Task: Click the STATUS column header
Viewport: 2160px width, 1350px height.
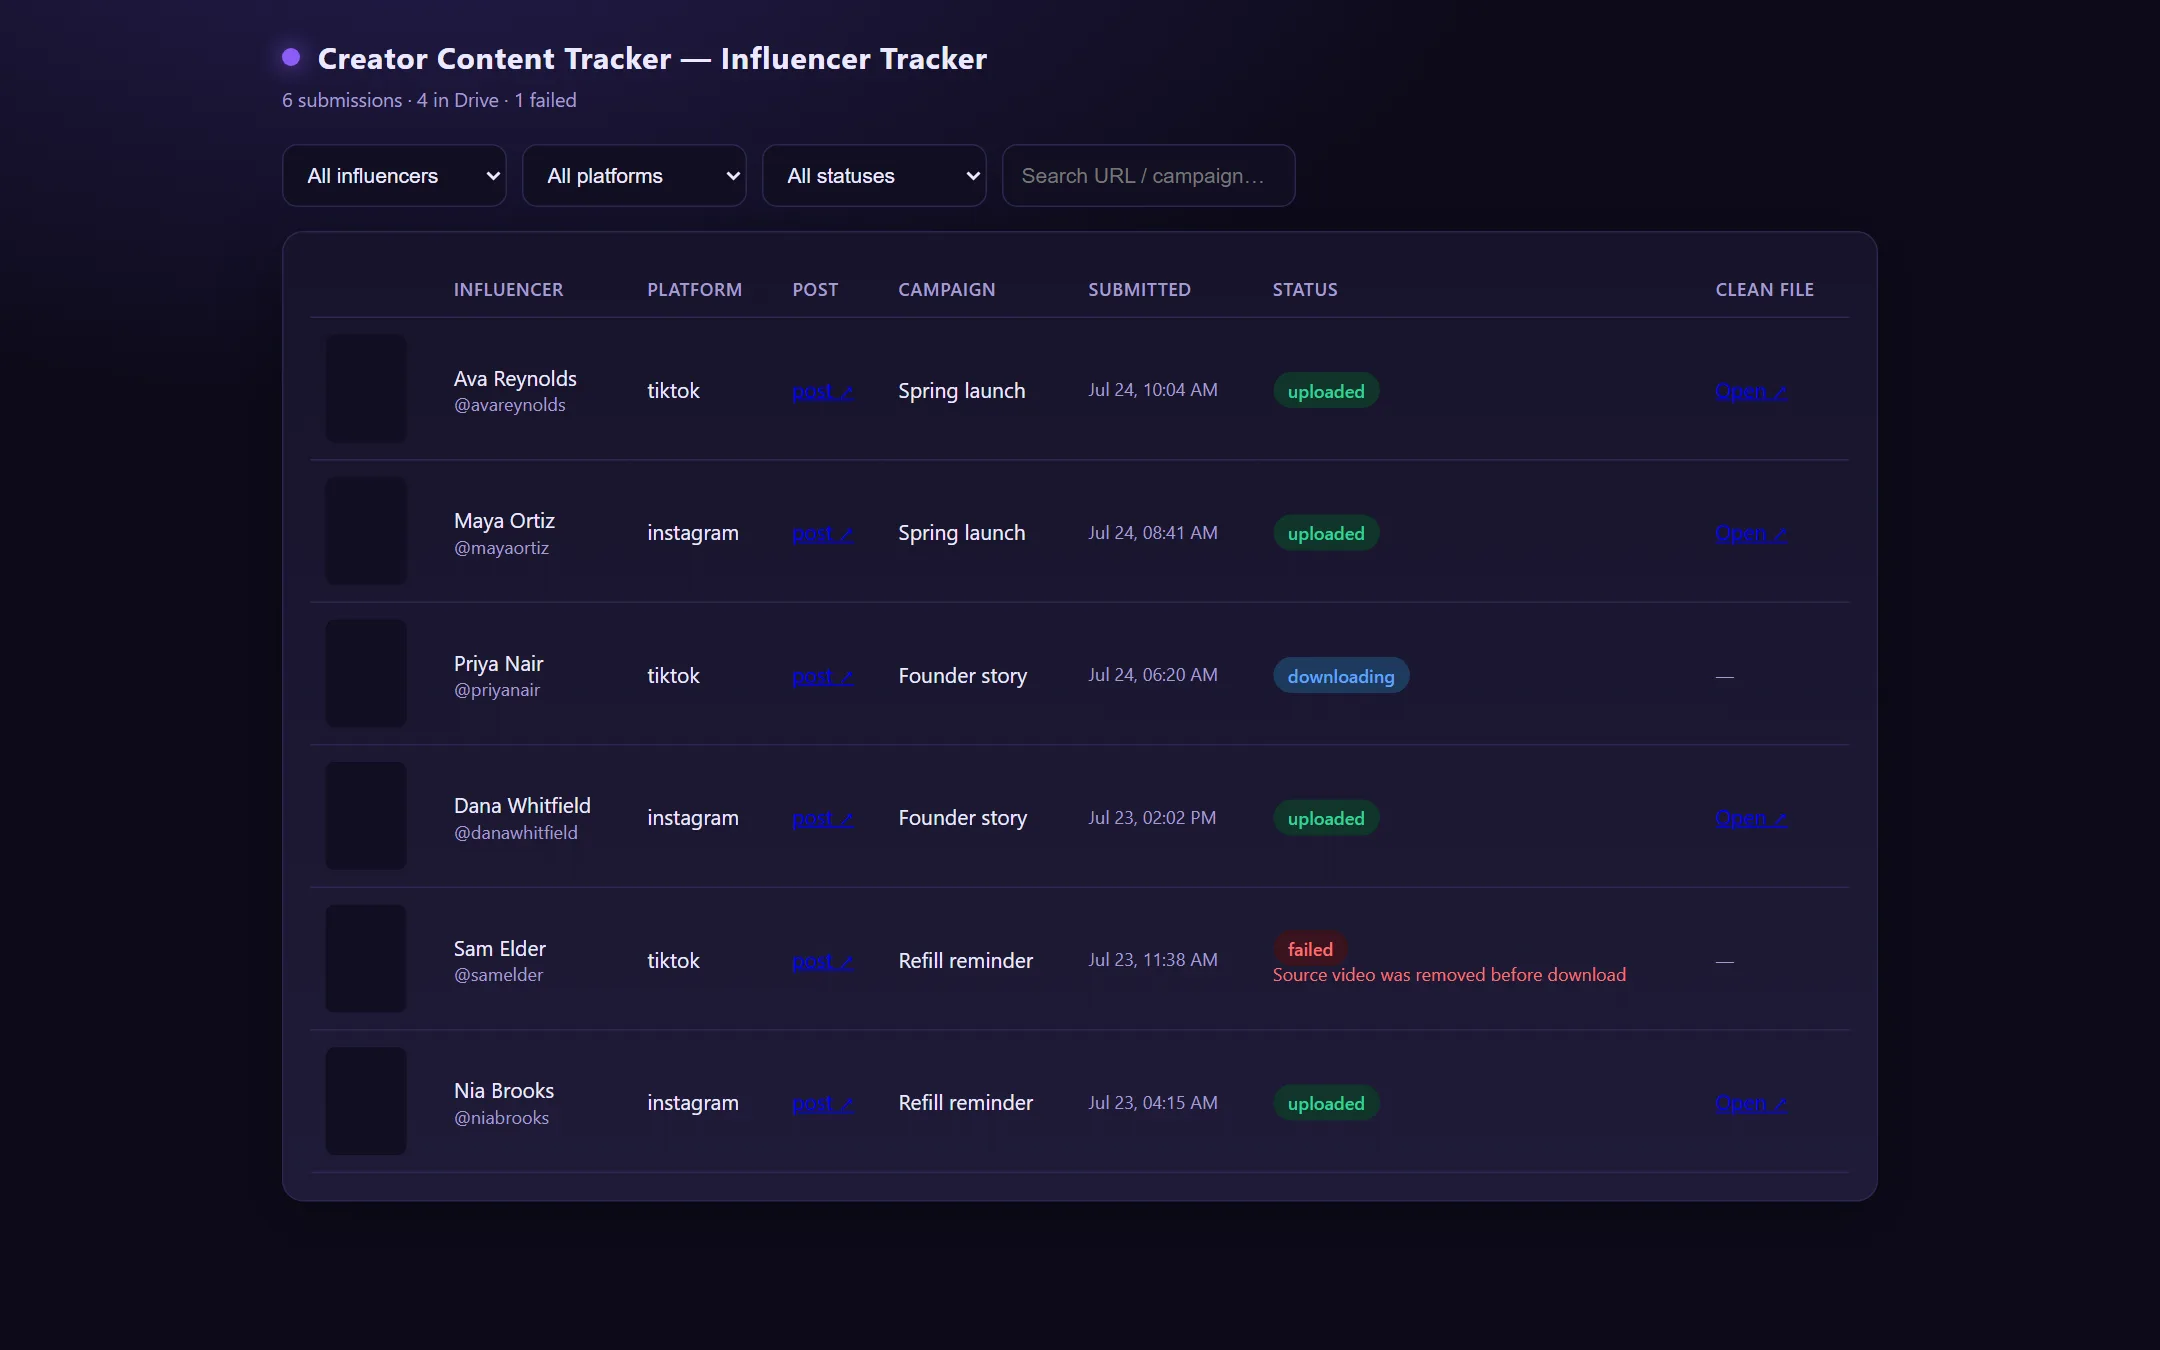Action: tap(1304, 289)
